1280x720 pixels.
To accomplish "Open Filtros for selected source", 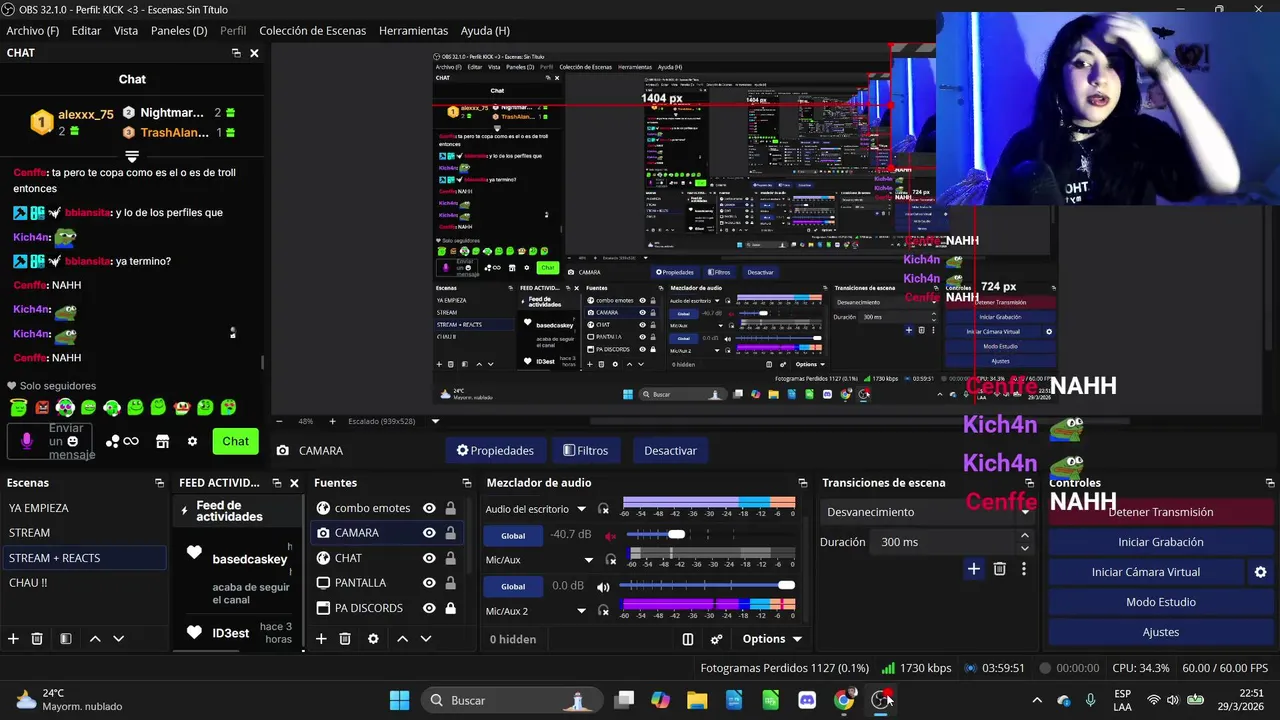I will [586, 451].
